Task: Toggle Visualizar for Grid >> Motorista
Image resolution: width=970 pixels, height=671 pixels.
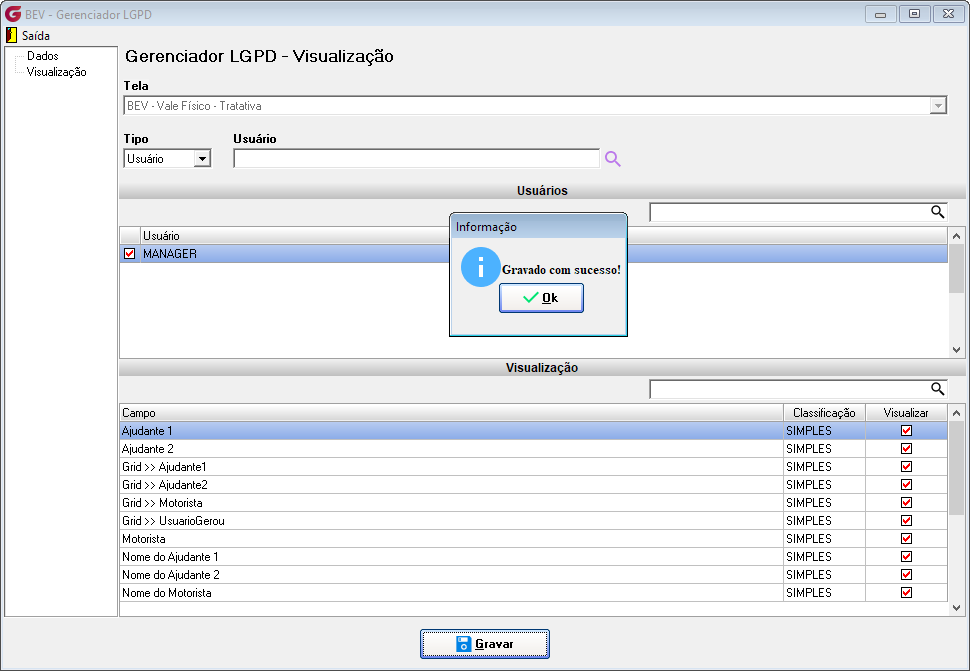Action: (906, 502)
